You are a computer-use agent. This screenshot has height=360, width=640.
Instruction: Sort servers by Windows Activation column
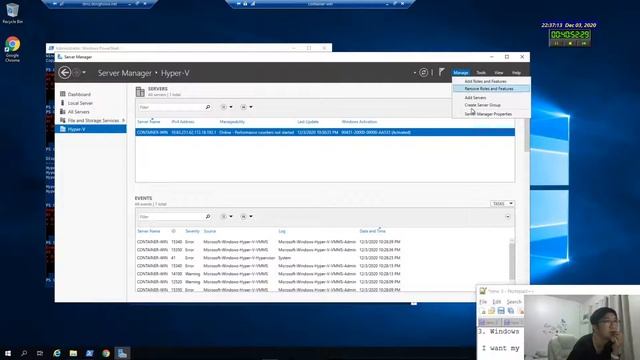359,122
